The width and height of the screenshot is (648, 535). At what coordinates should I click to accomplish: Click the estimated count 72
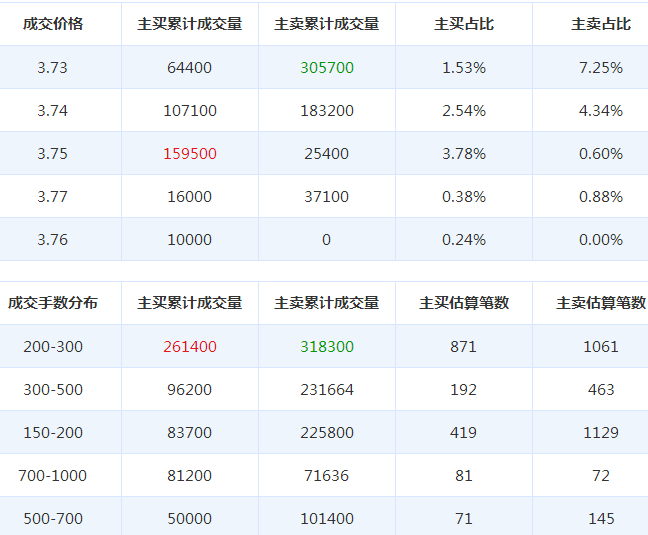click(x=601, y=475)
